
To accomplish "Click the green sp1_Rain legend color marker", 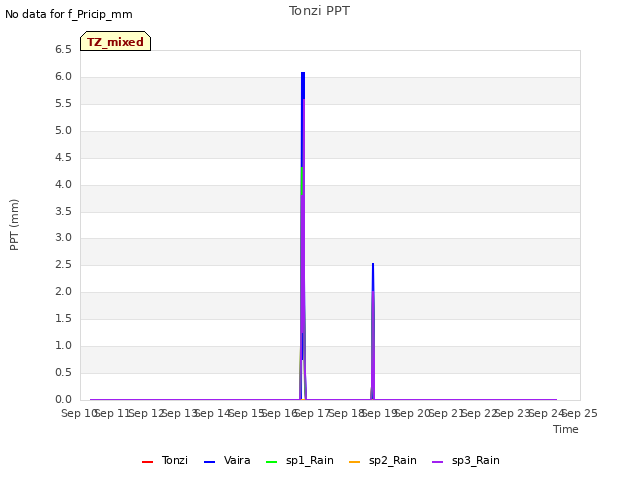I will click(x=271, y=462).
